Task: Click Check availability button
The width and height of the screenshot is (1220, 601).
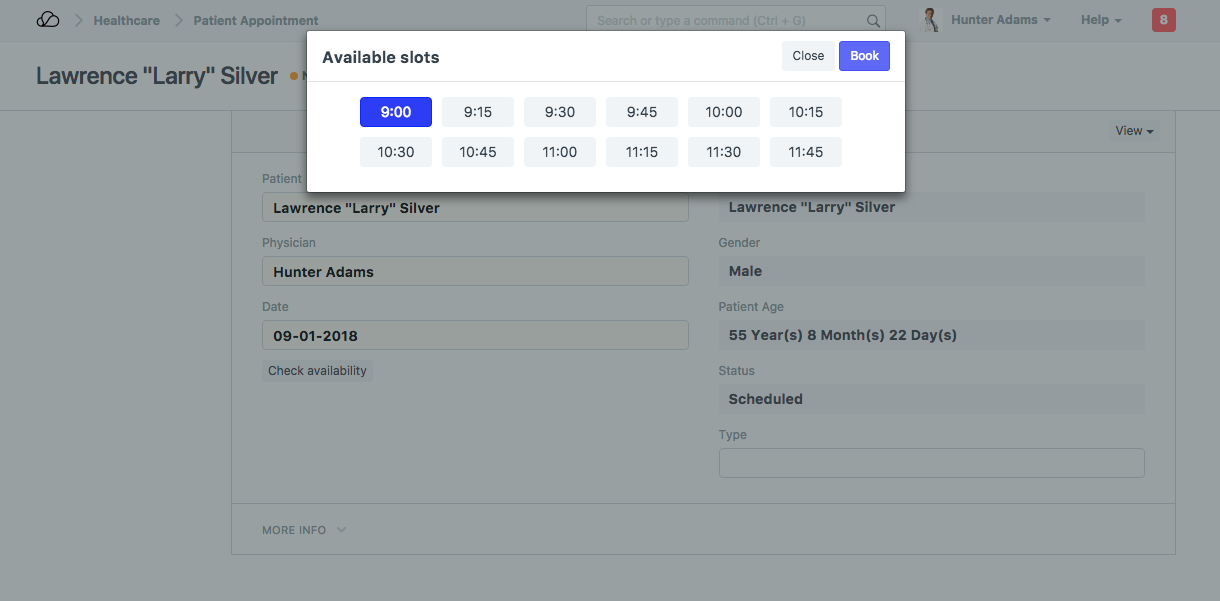Action: click(317, 371)
